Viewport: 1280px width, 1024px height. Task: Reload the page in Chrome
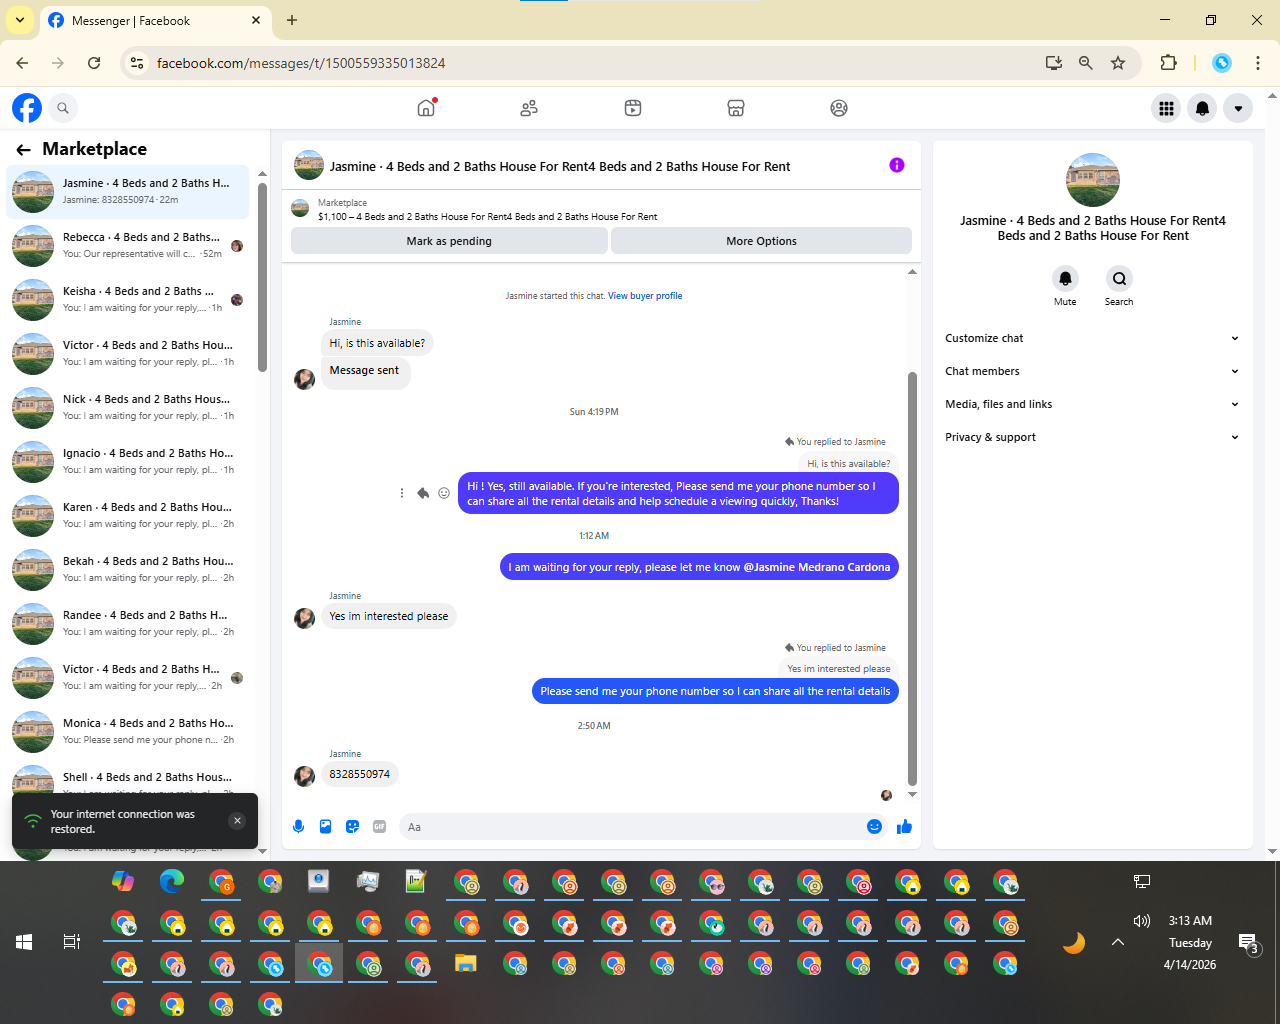[x=94, y=63]
